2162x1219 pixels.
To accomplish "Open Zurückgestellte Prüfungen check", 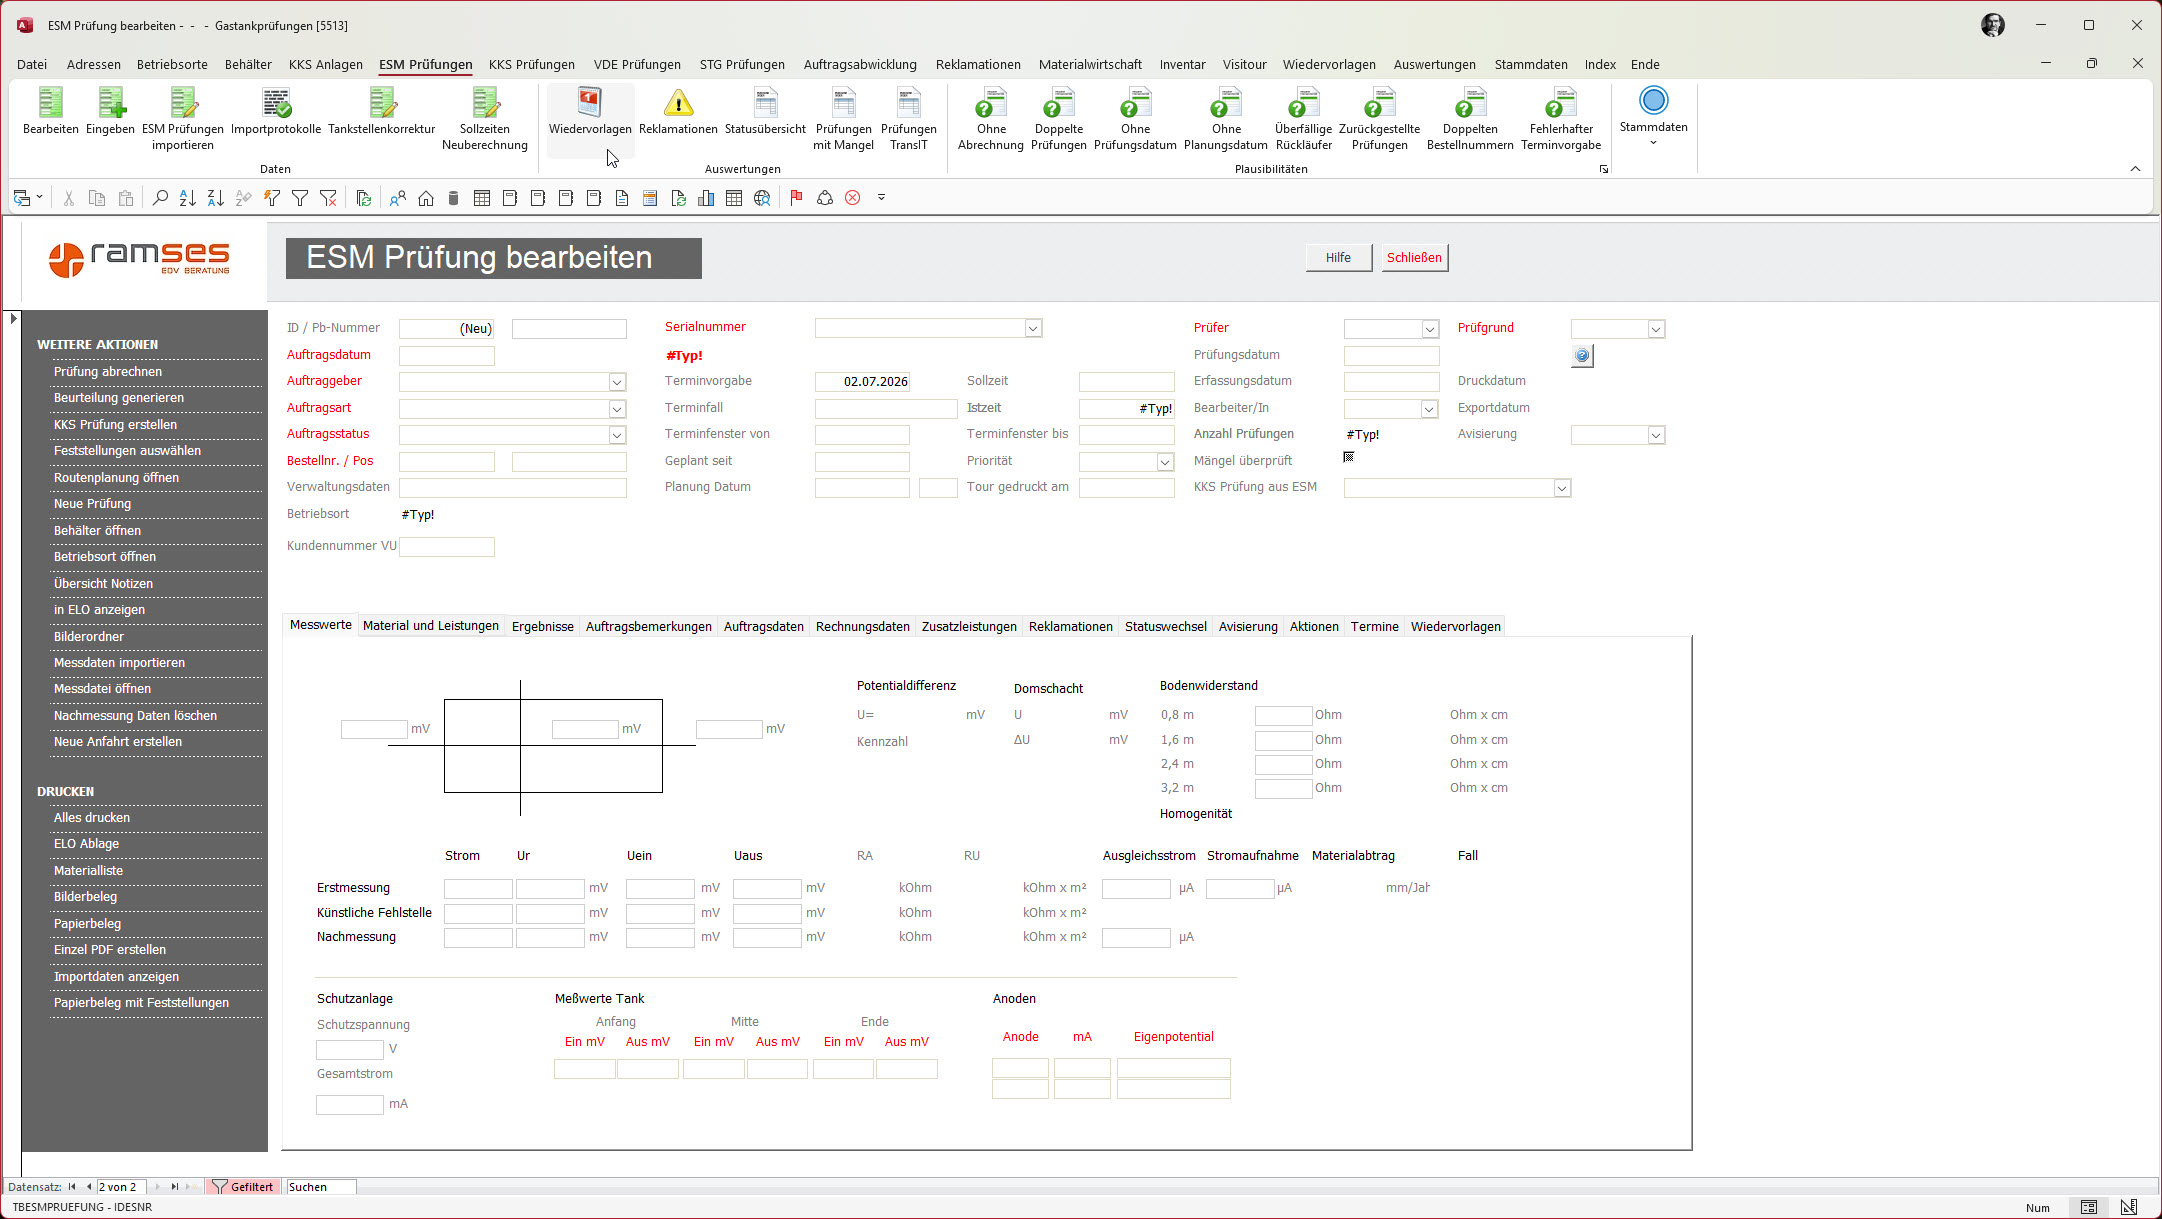I will point(1379,119).
